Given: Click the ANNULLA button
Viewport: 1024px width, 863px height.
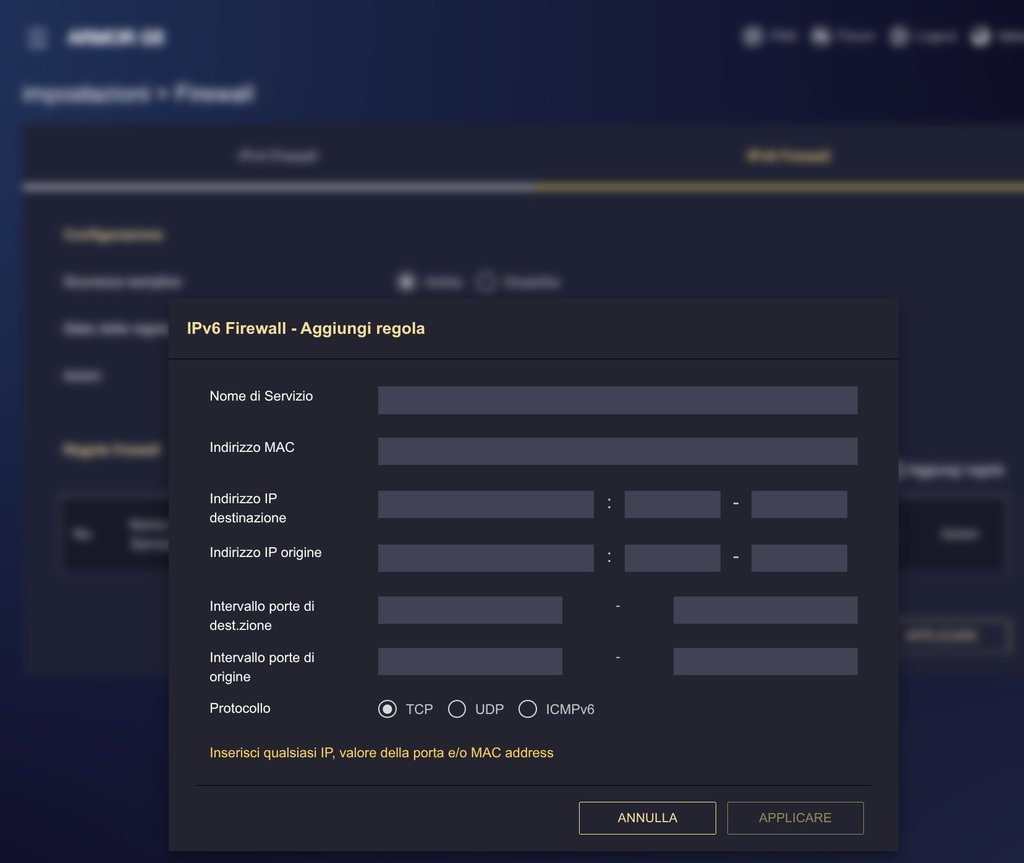Looking at the screenshot, I should (647, 818).
